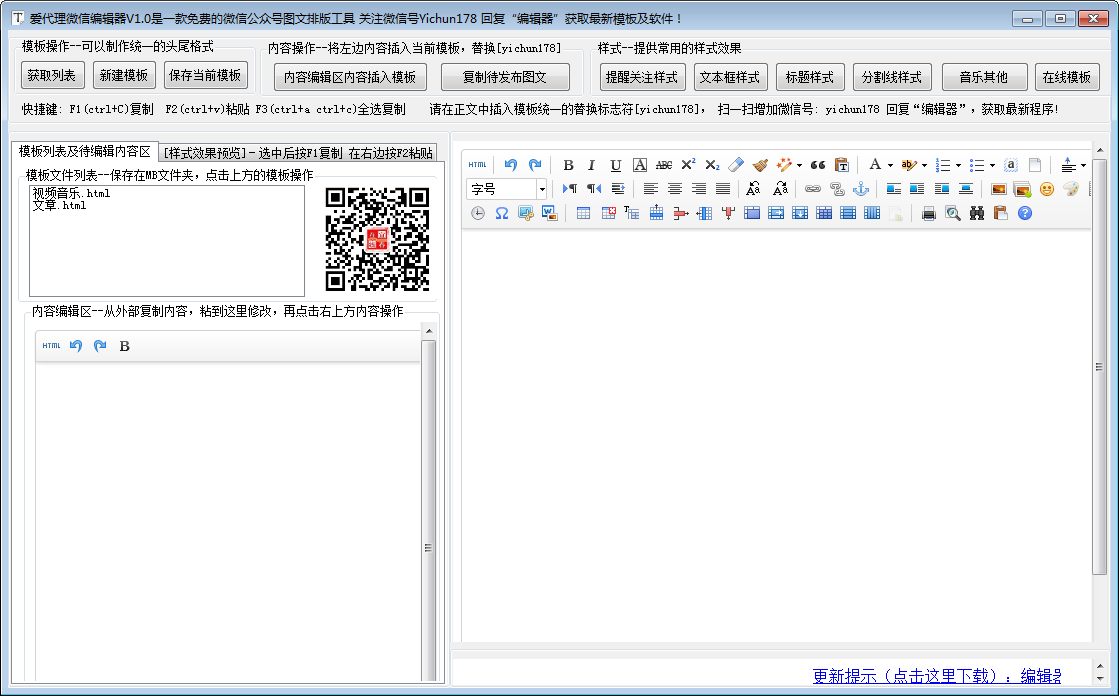
Task: Click 内容编辑区内容插入模板 button
Action: click(x=350, y=77)
